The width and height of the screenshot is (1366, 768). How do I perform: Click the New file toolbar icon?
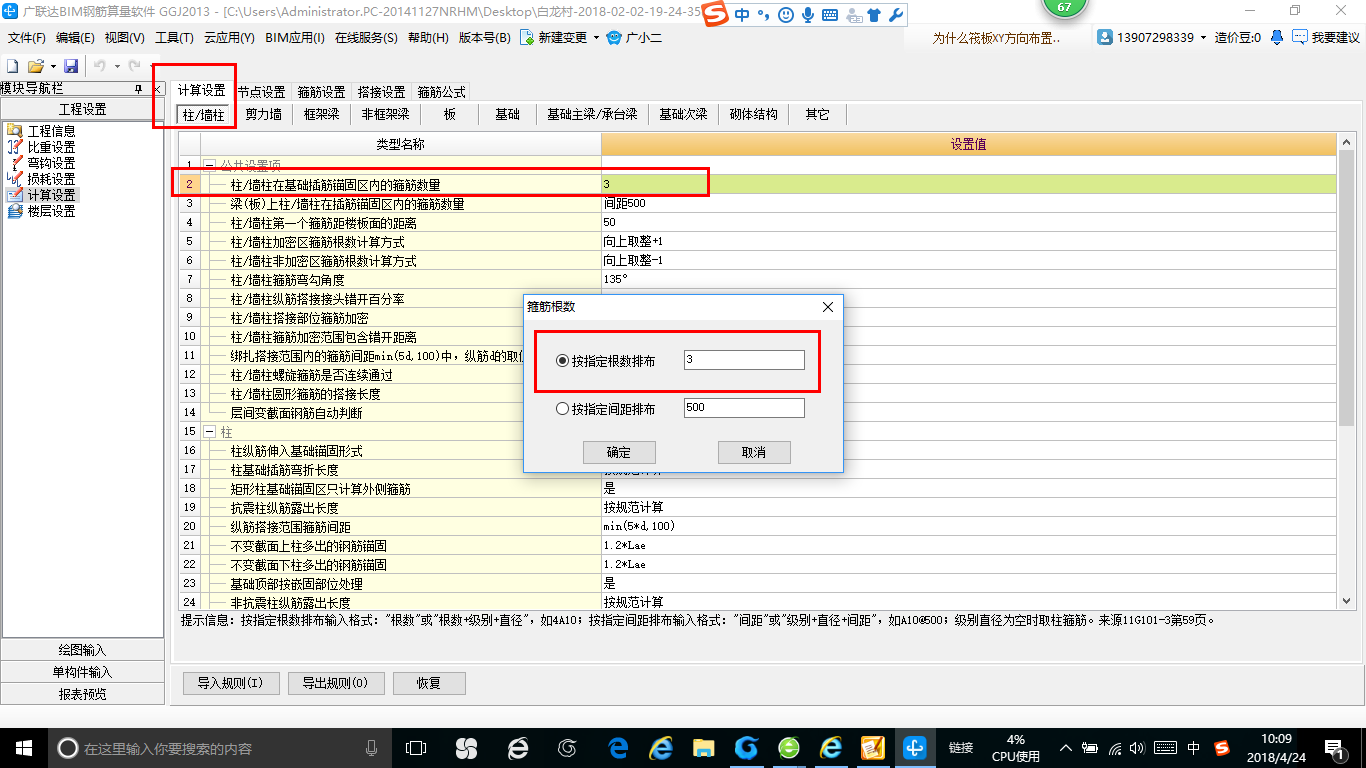click(x=13, y=65)
